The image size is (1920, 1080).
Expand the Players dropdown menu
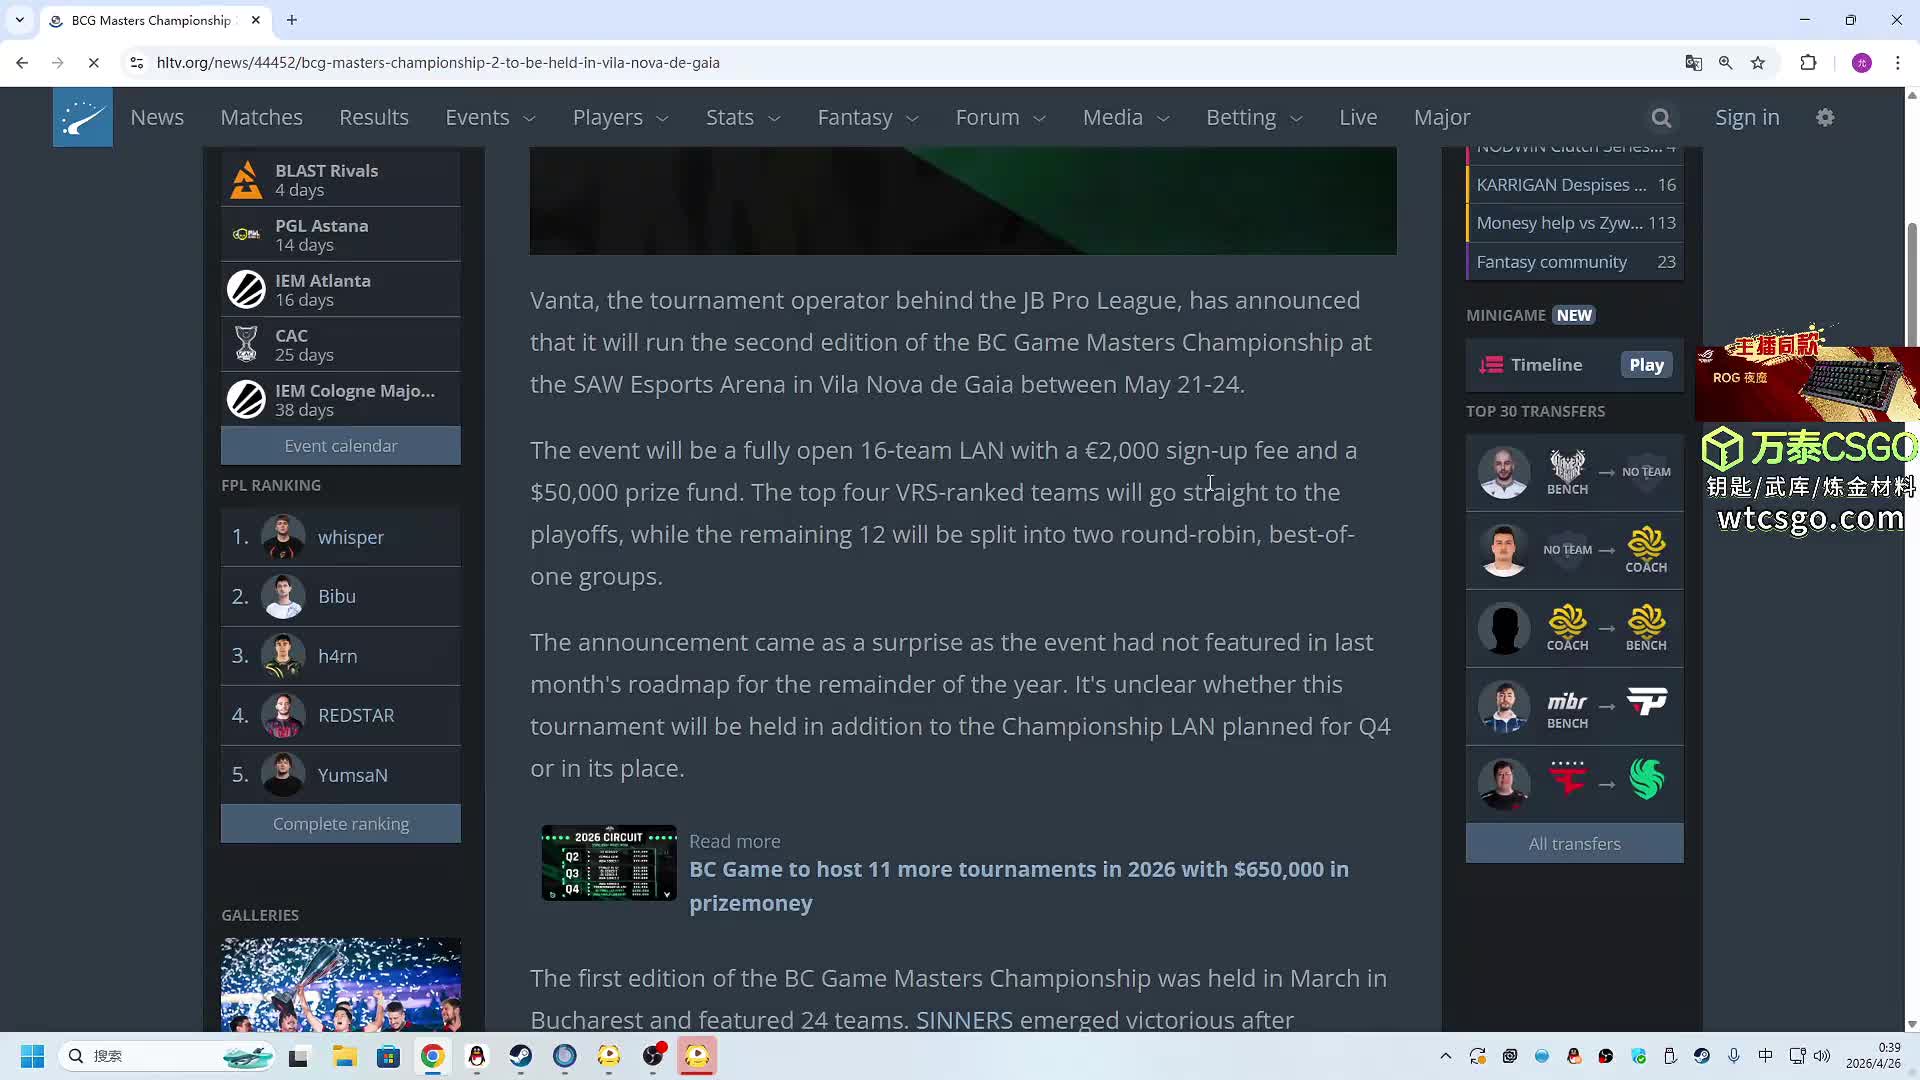[x=620, y=118]
